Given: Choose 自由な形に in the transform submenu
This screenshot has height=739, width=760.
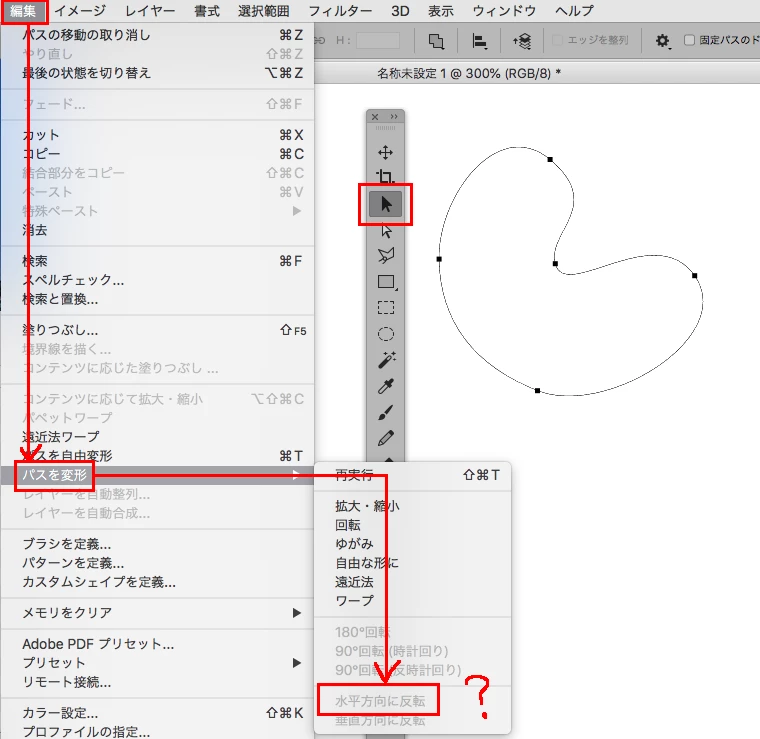Looking at the screenshot, I should [x=412, y=563].
